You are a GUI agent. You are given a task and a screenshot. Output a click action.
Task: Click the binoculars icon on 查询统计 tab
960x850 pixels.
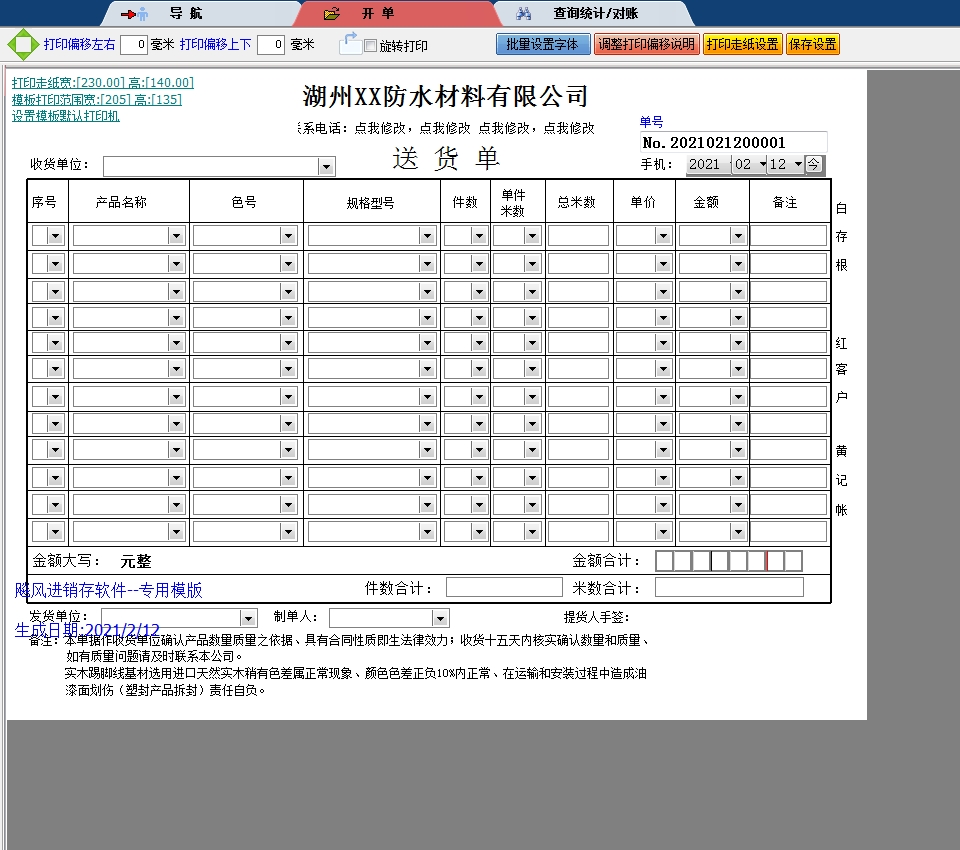pyautogui.click(x=524, y=14)
